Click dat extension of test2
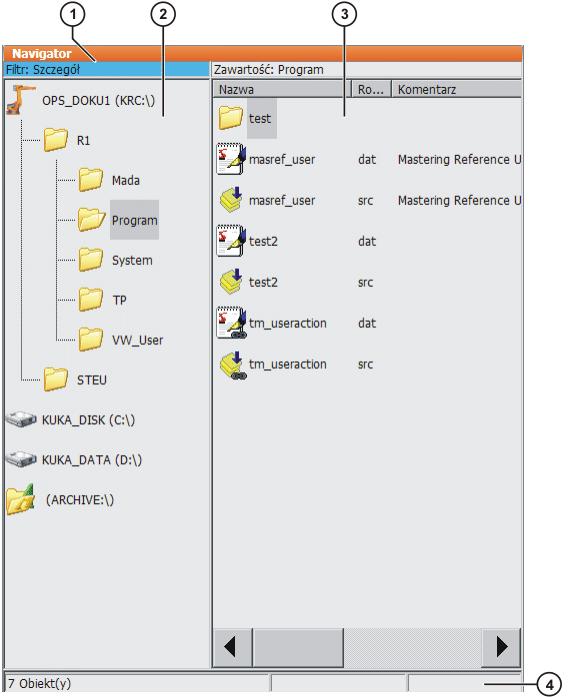The image size is (570, 697). point(367,241)
